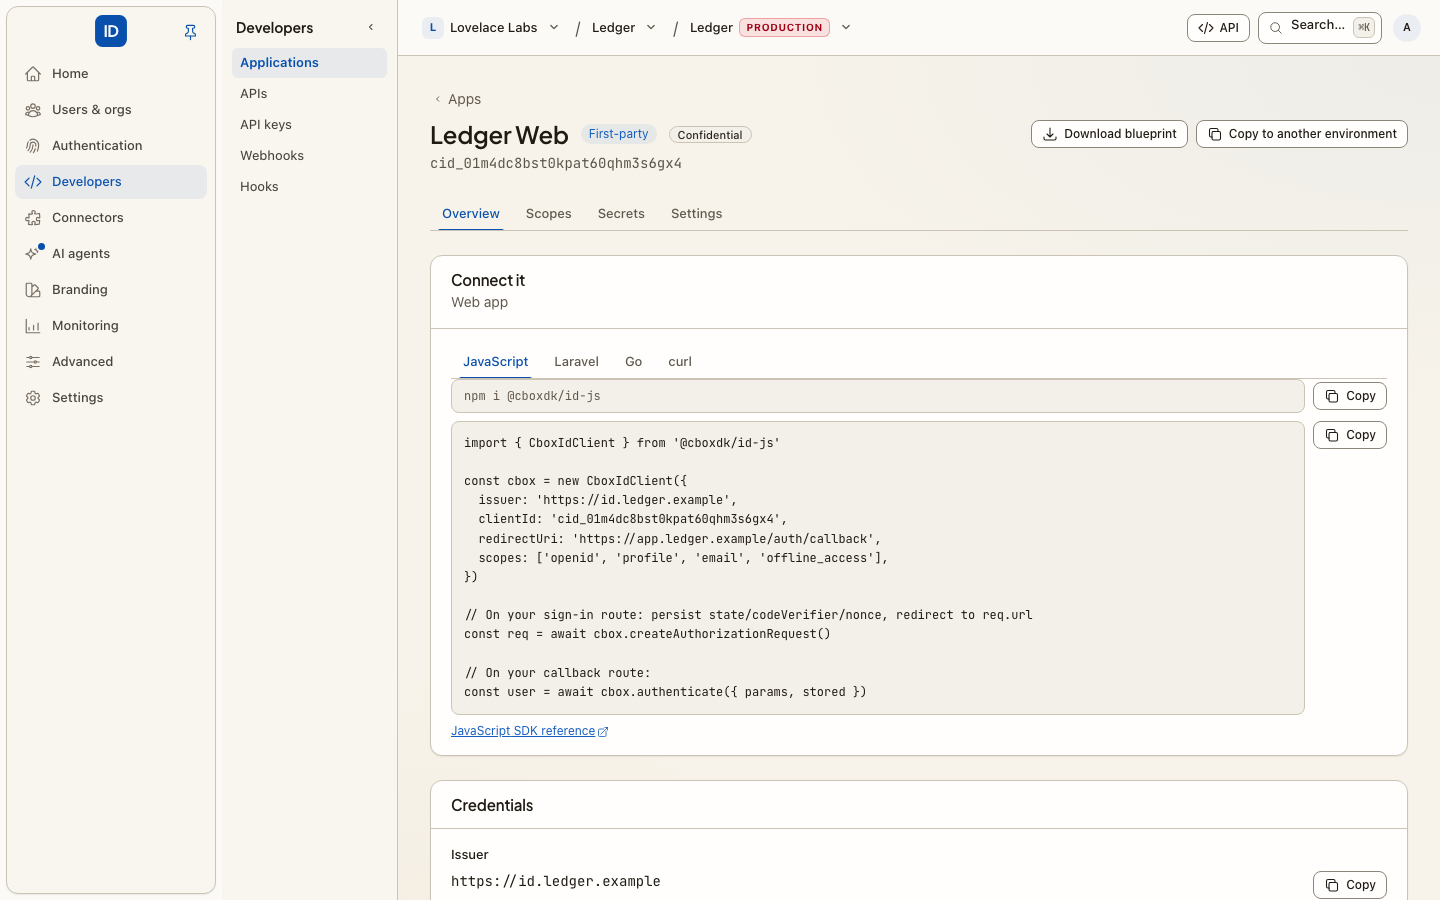This screenshot has width=1440, height=900.
Task: Download the application blueprint
Action: (x=1109, y=134)
